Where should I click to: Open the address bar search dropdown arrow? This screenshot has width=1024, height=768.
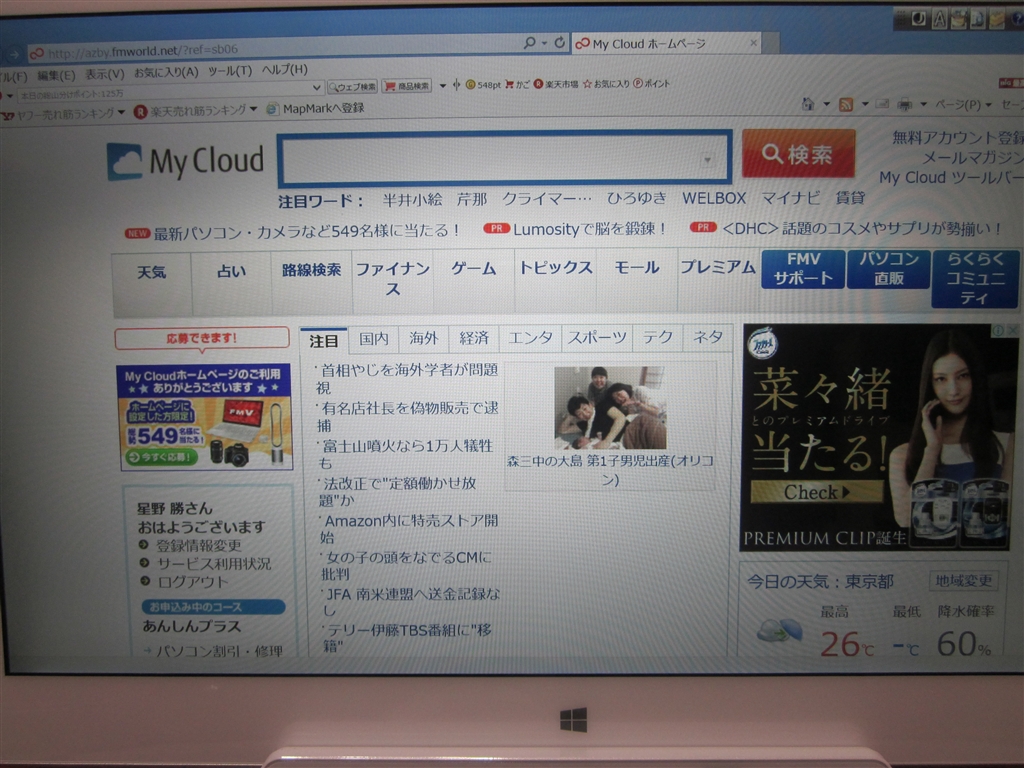click(544, 43)
